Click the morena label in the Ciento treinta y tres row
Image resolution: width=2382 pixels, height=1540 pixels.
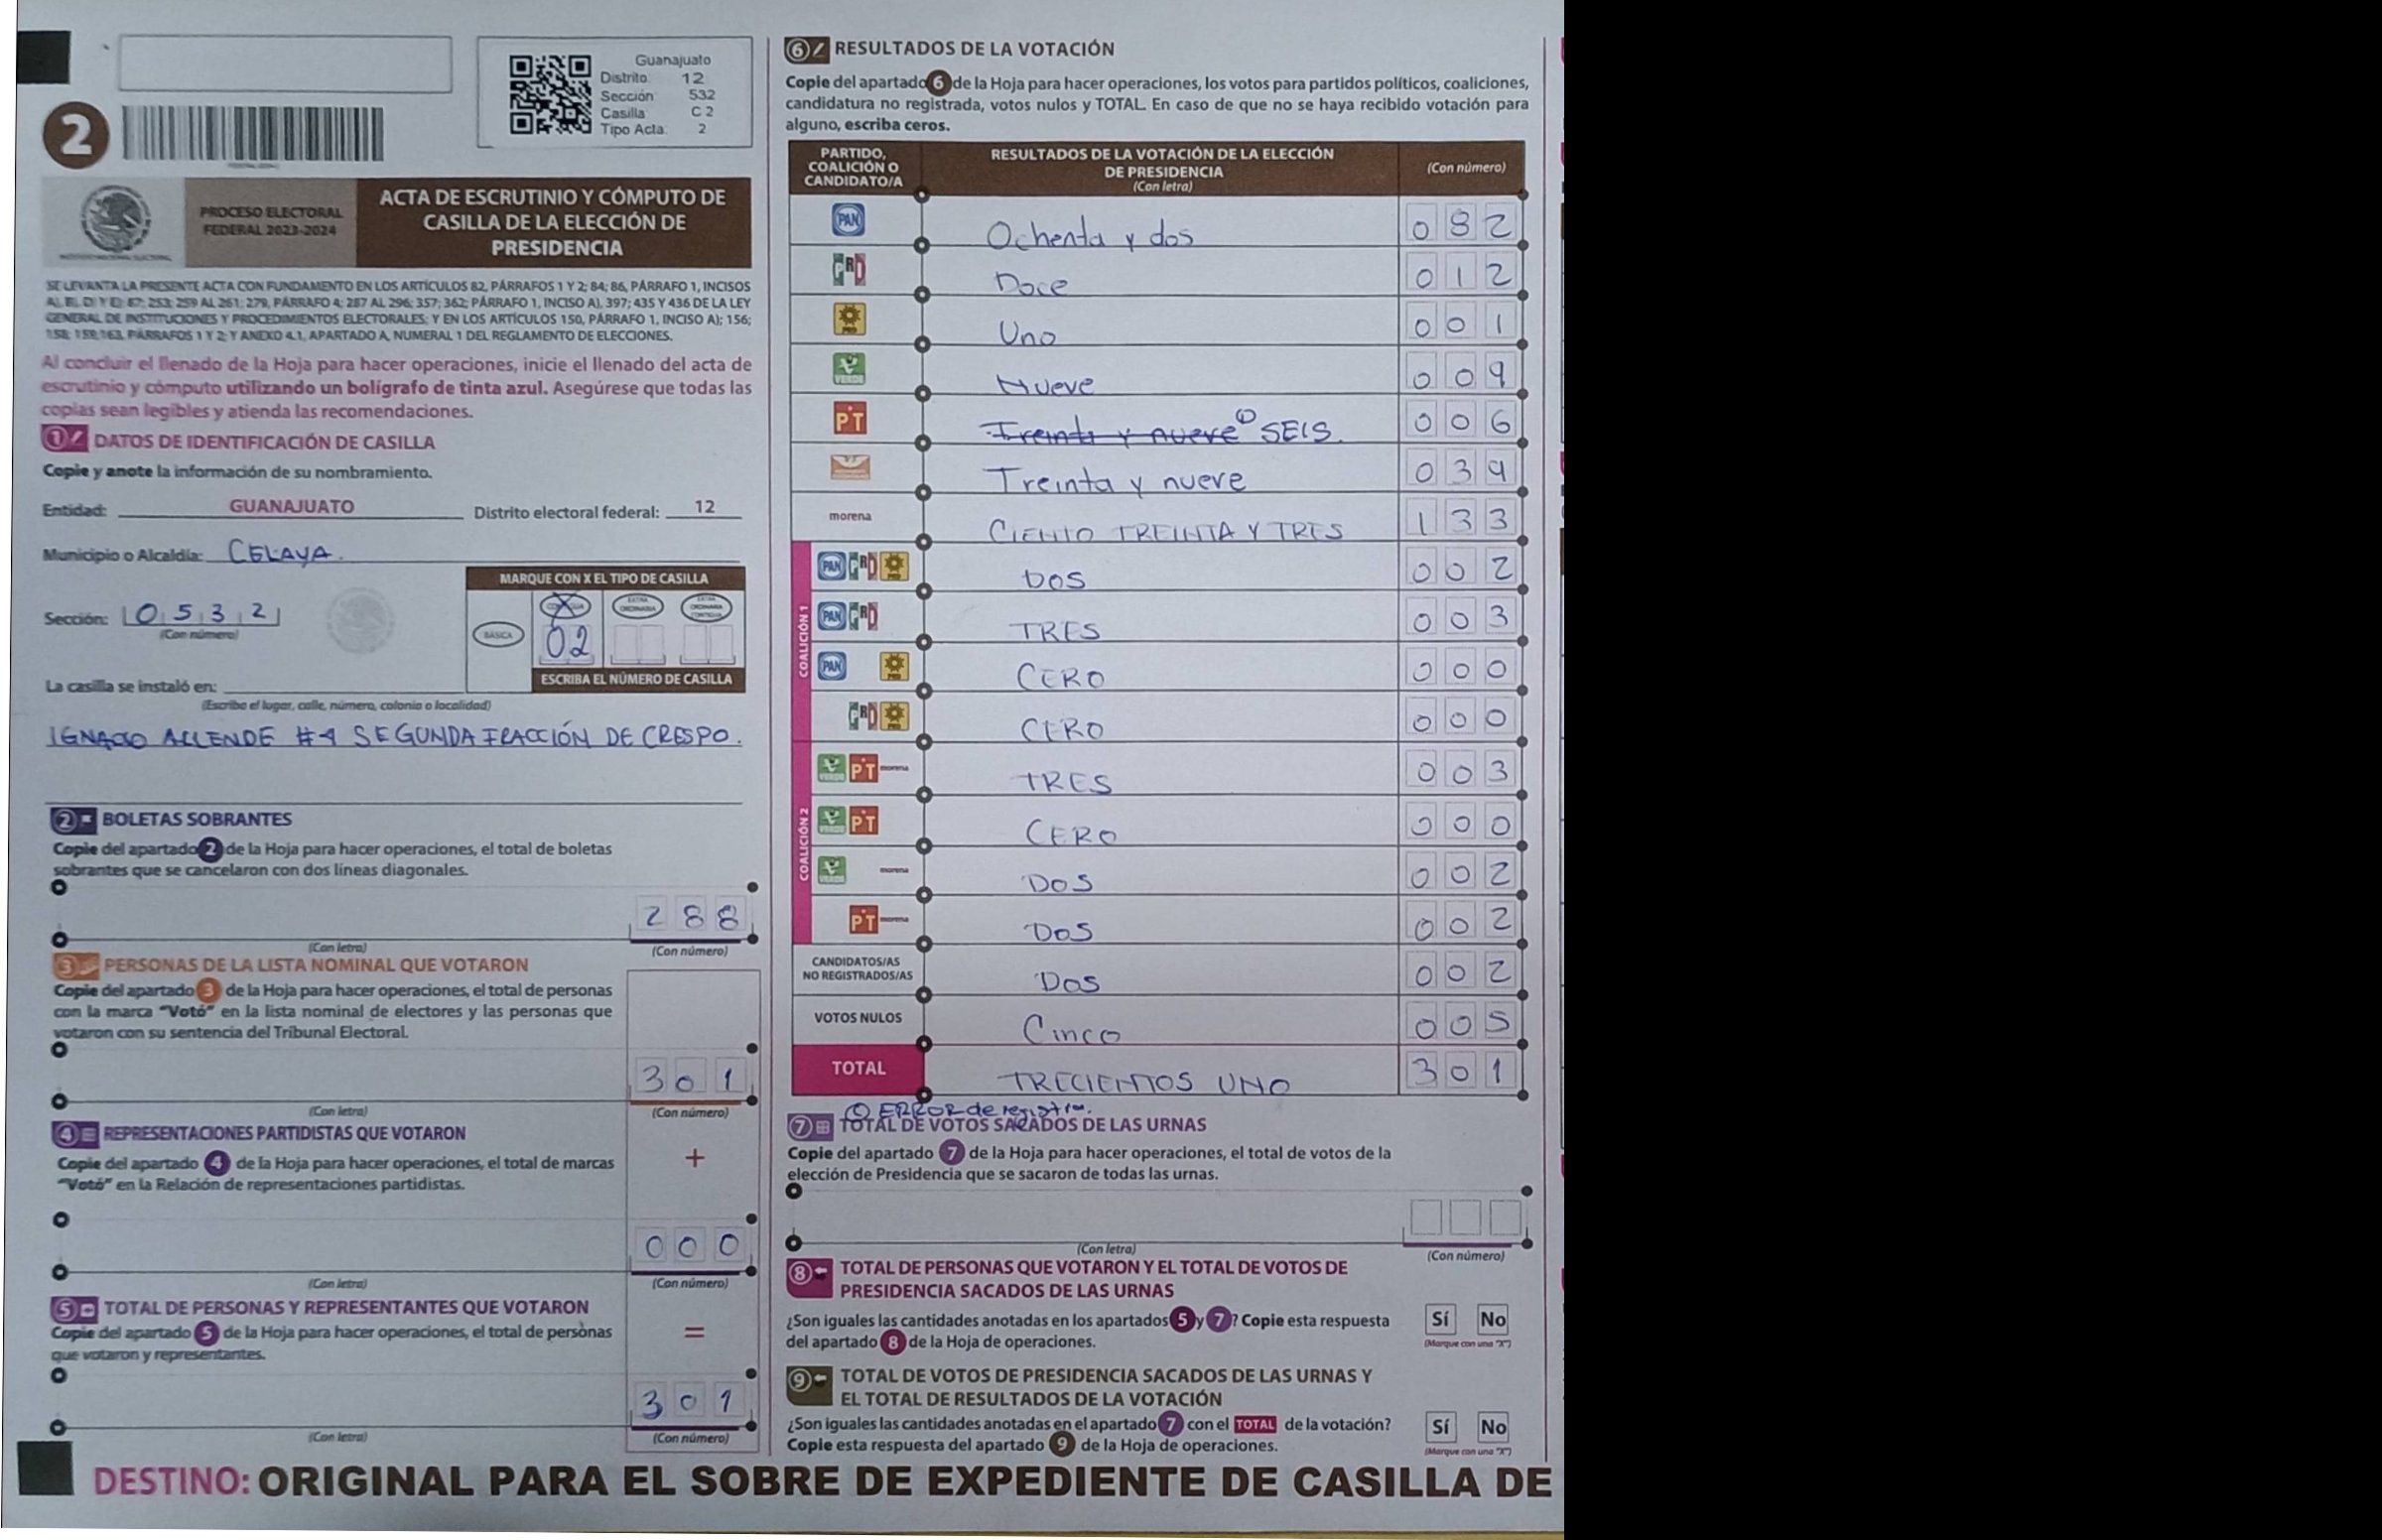[x=849, y=517]
